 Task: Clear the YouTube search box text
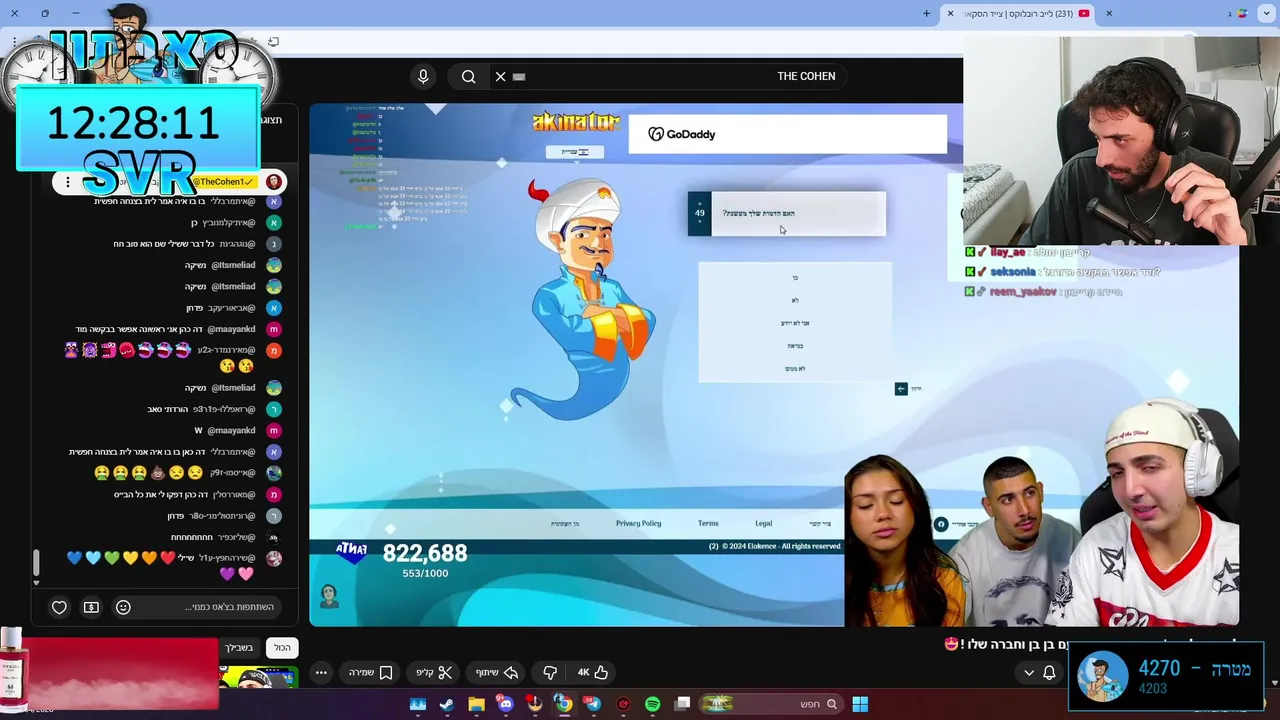click(501, 76)
